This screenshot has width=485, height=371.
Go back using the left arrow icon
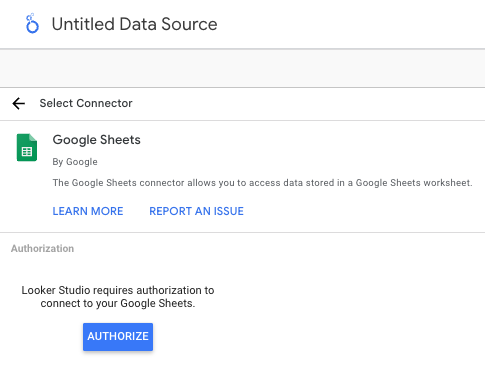(x=19, y=104)
